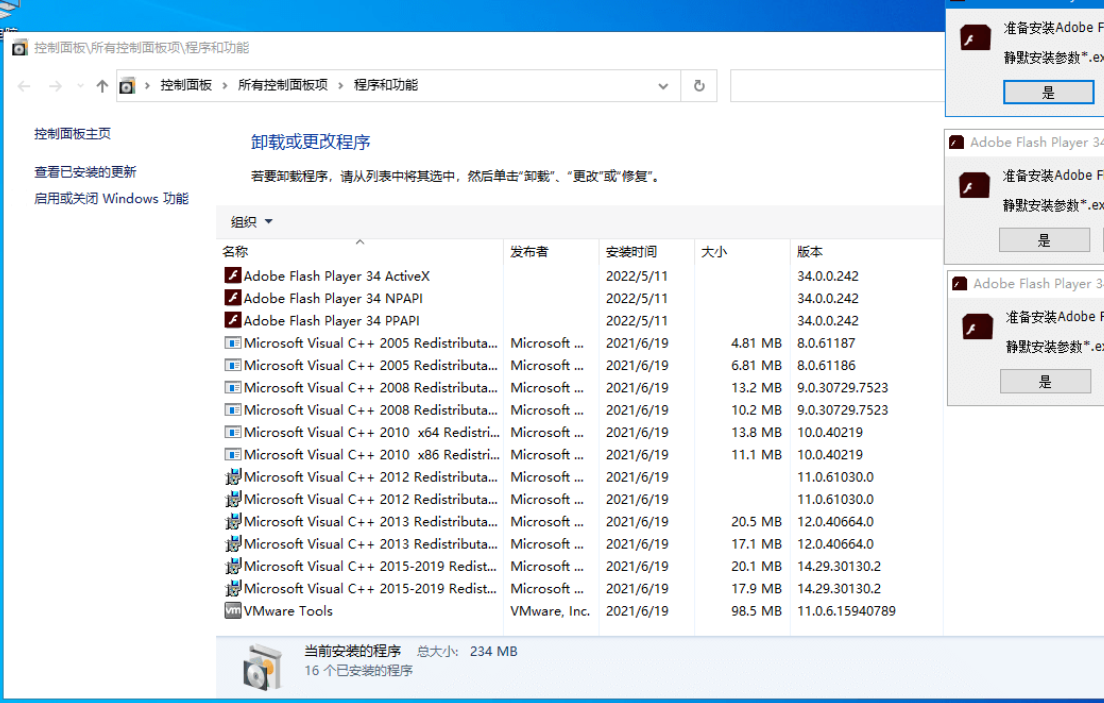Image resolution: width=1104 pixels, height=703 pixels.
Task: Click the 控制面板 breadcrumb
Action: pyautogui.click(x=186, y=85)
